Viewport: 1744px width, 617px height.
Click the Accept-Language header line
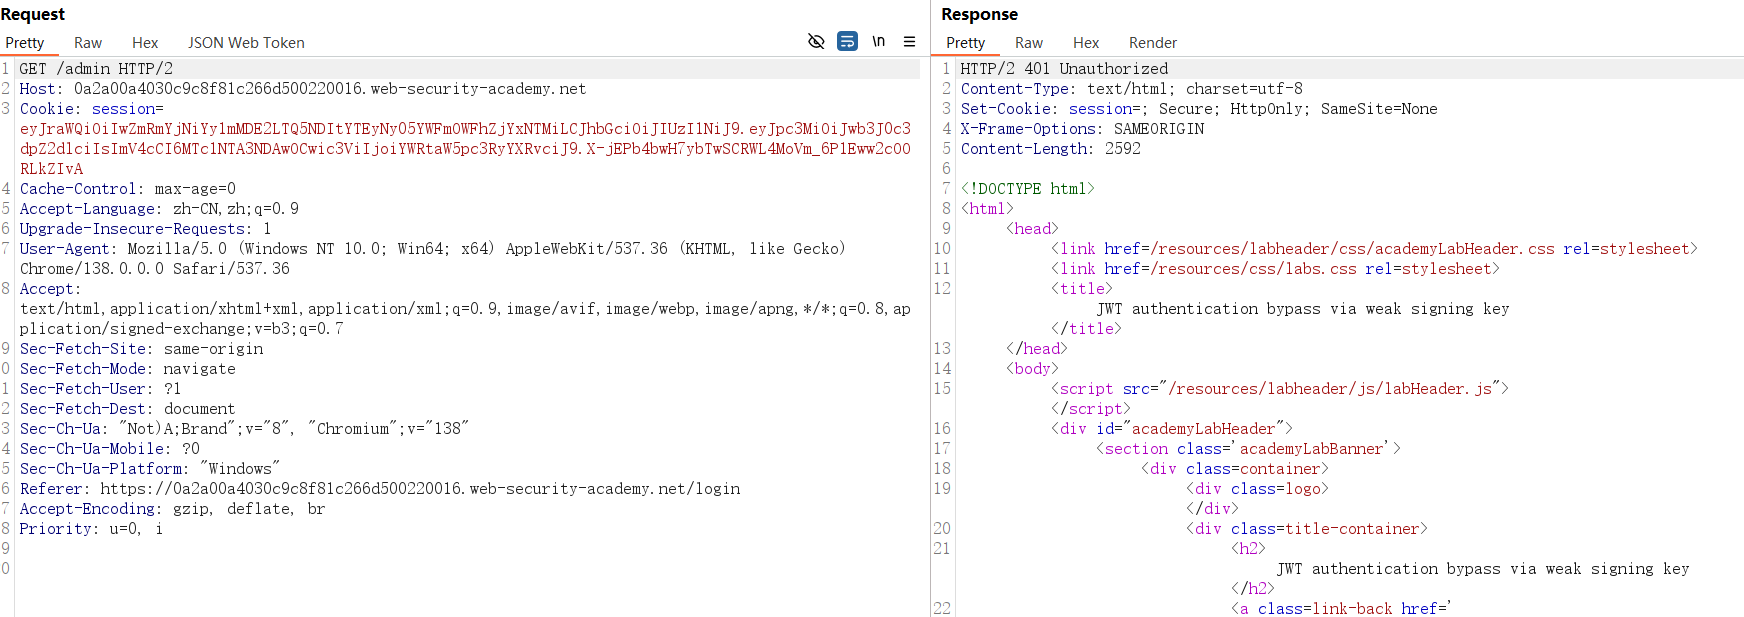click(159, 209)
